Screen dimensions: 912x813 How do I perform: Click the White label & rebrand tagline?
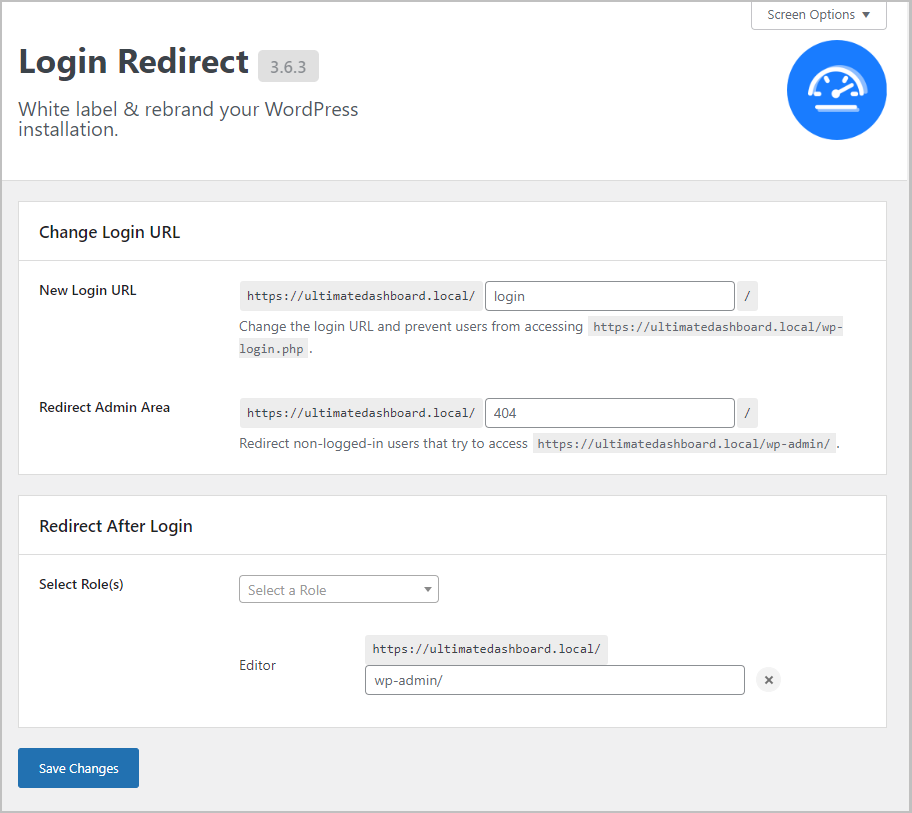point(188,119)
